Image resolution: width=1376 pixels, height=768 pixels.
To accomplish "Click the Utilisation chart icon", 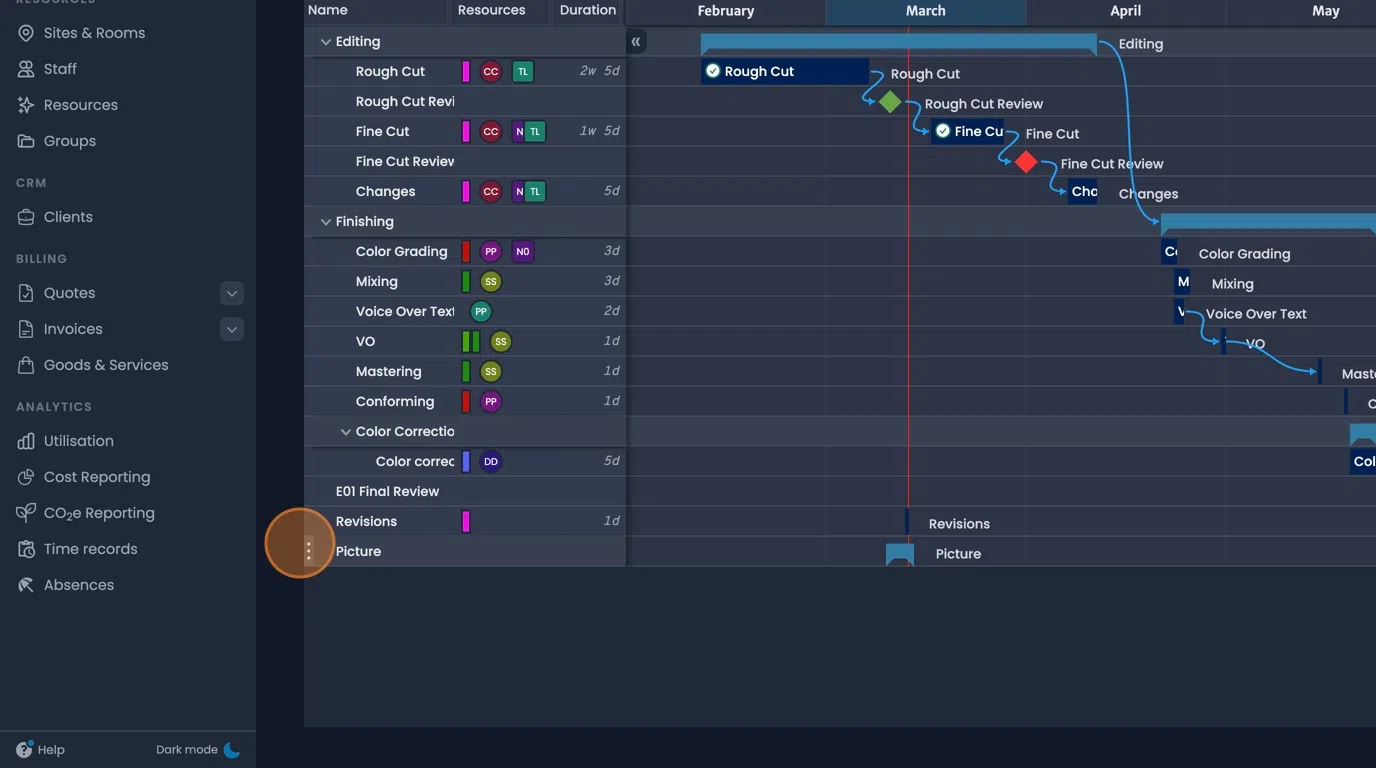I will [x=27, y=440].
